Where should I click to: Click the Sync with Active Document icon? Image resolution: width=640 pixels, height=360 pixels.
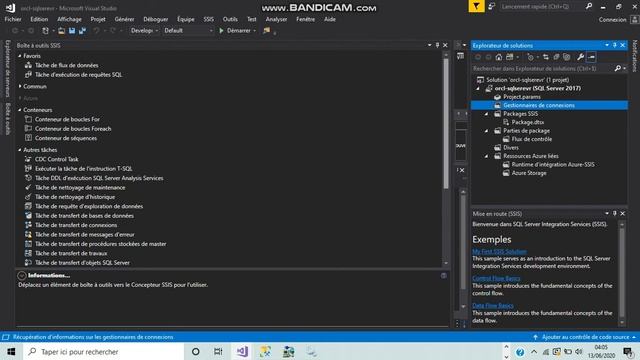(546, 57)
